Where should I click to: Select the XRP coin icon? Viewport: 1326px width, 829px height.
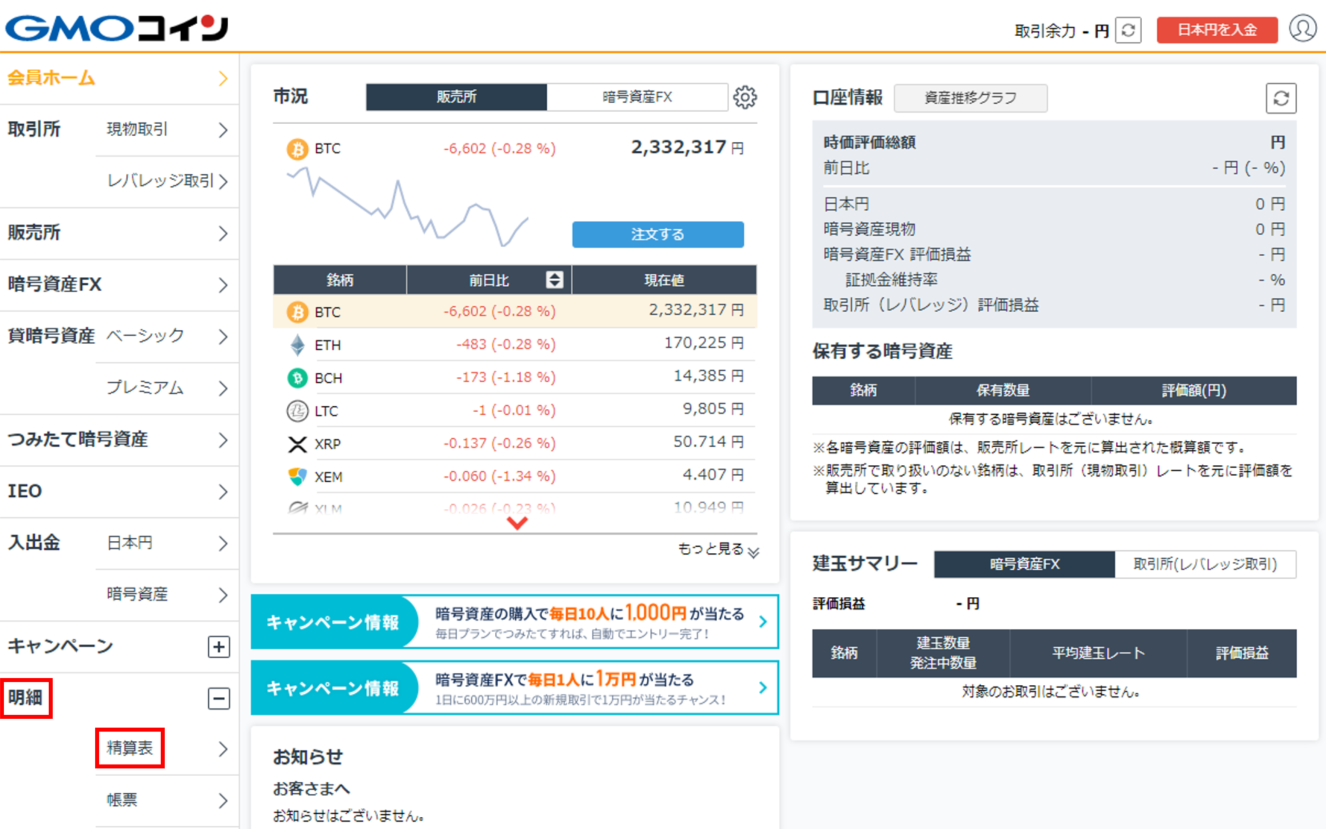[297, 444]
